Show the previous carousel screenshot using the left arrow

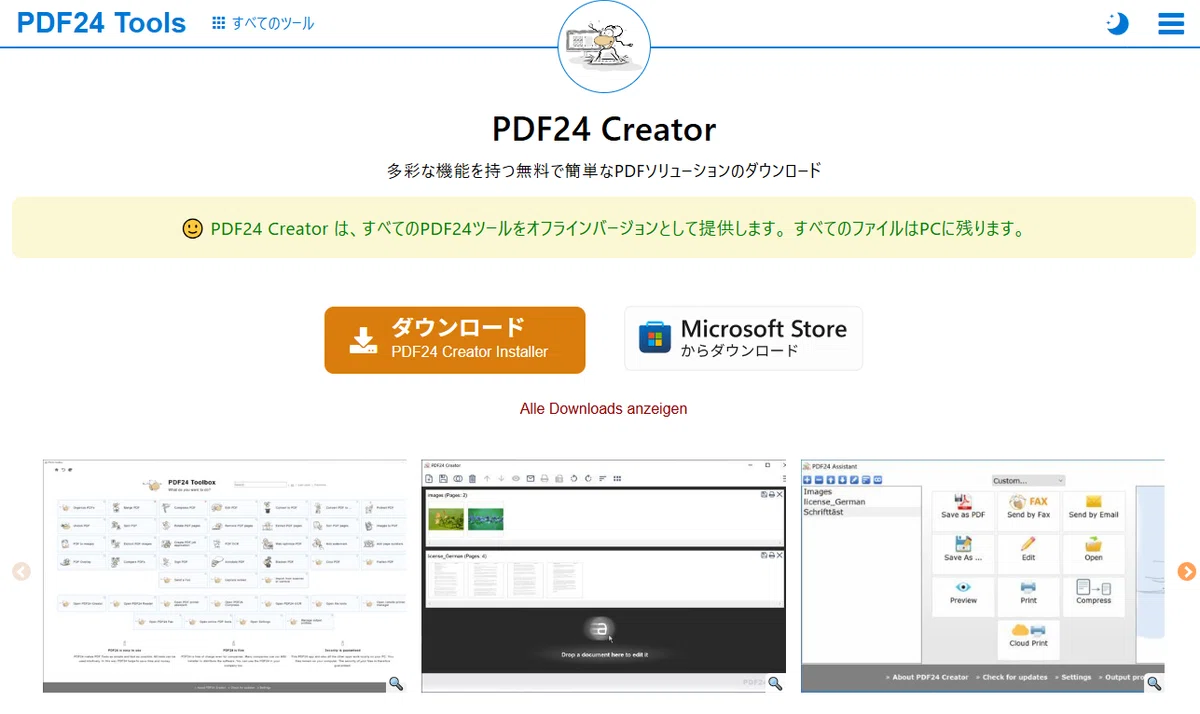[x=21, y=571]
